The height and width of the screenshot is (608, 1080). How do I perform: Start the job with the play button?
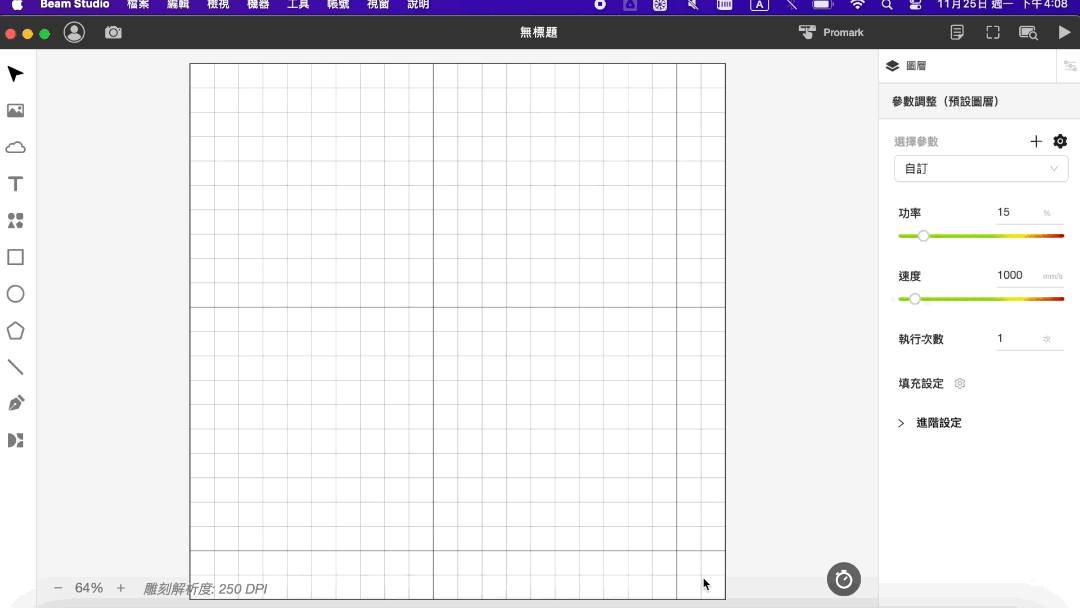point(1064,32)
